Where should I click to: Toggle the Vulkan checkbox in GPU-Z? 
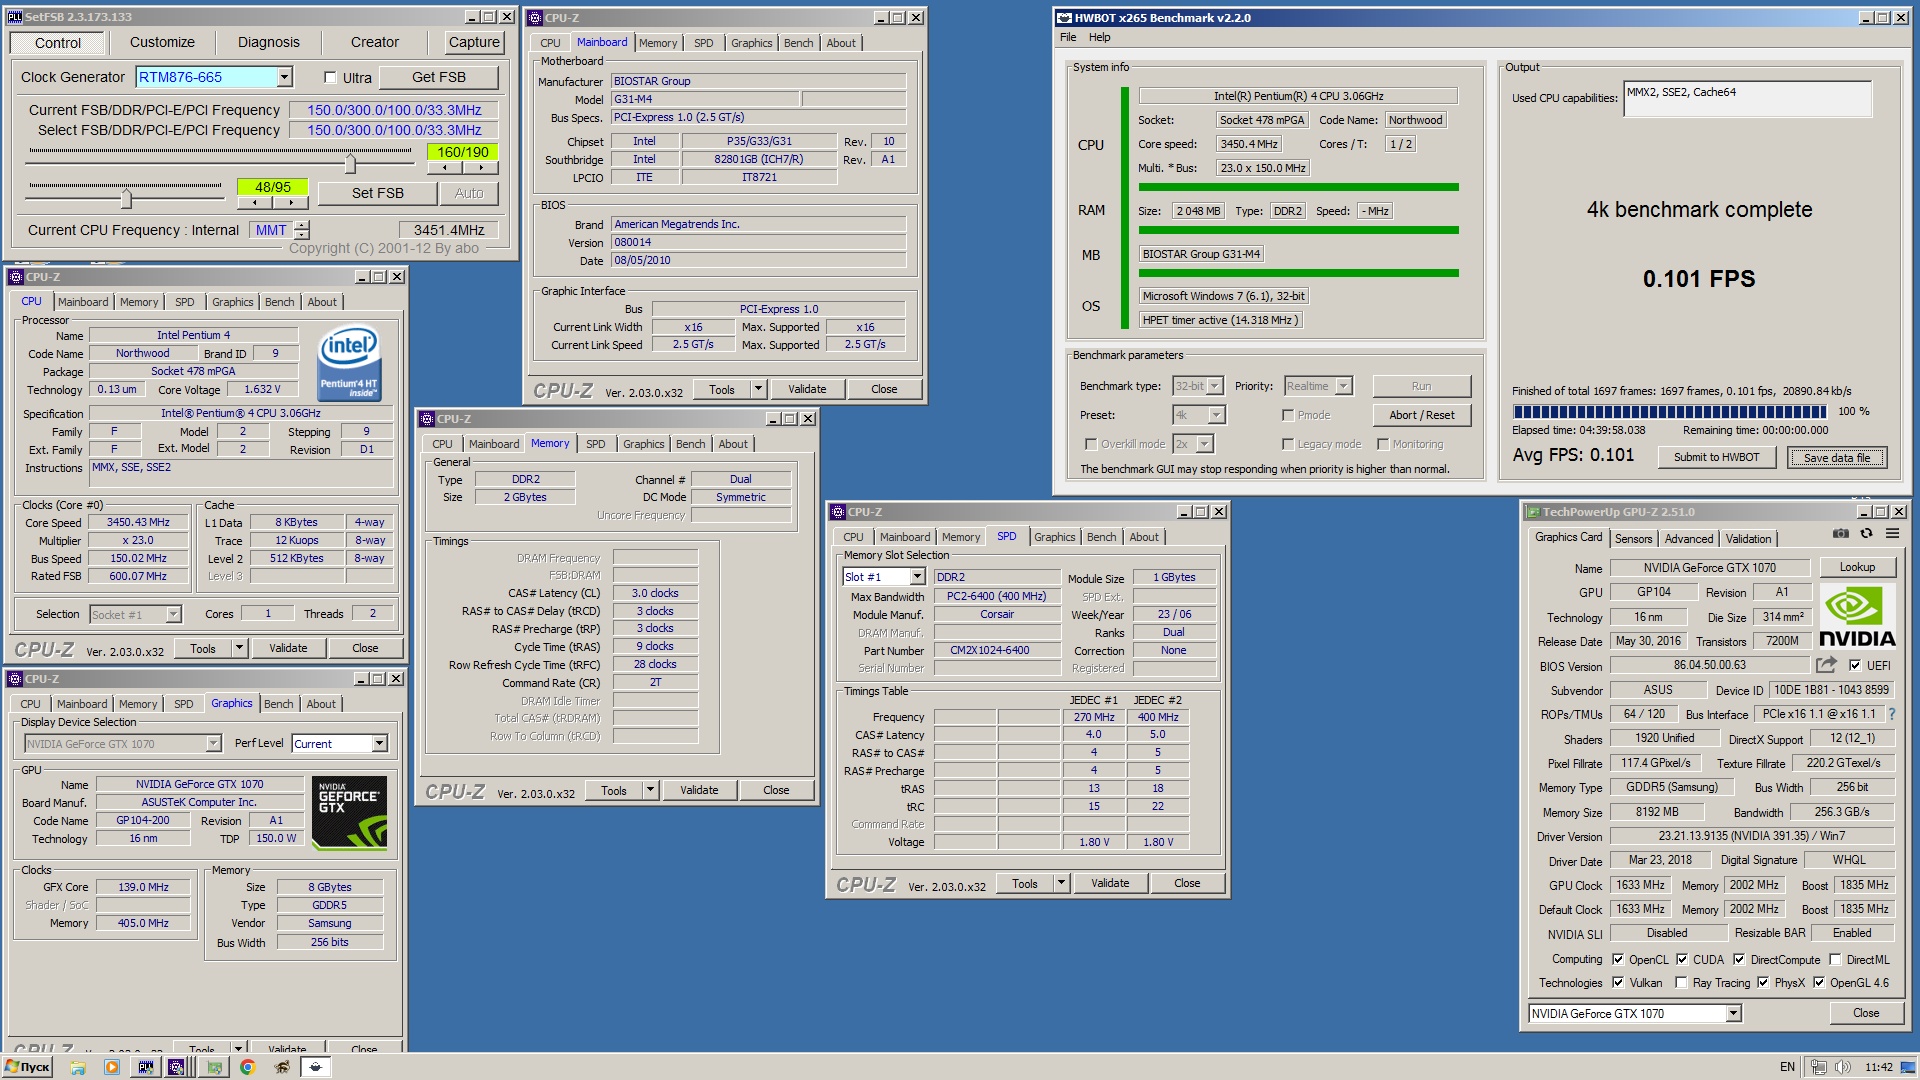[x=1618, y=983]
